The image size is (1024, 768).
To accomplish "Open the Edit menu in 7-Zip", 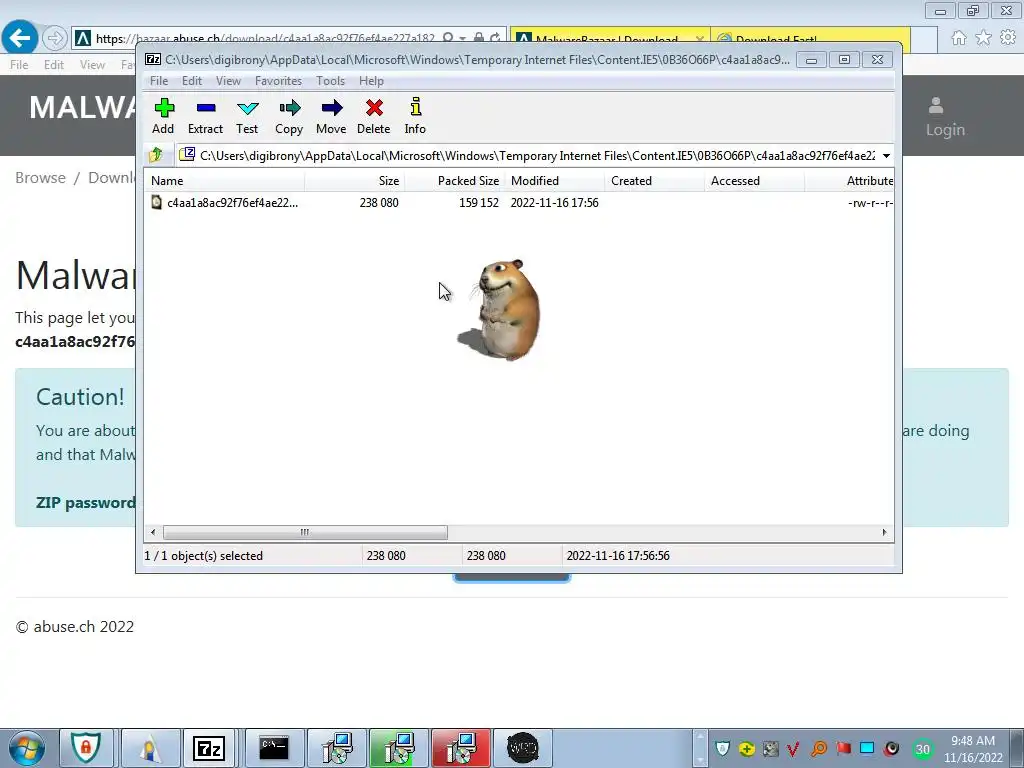I will (x=191, y=81).
